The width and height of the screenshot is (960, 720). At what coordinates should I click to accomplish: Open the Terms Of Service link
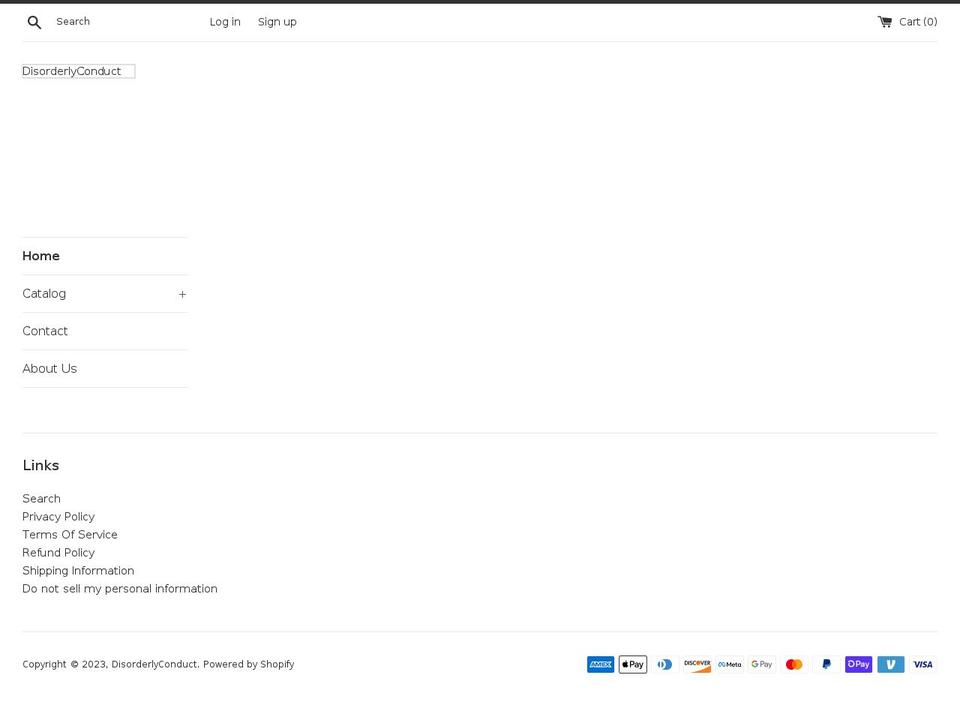pyautogui.click(x=70, y=534)
